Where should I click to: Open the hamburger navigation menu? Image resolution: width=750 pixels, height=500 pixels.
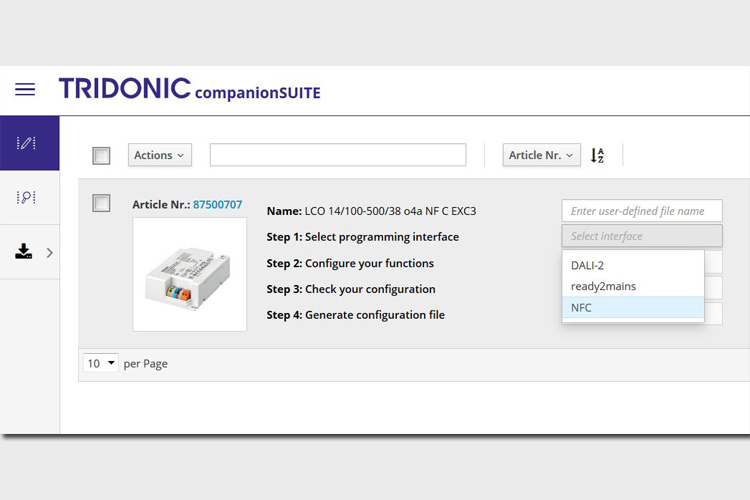[x=25, y=89]
